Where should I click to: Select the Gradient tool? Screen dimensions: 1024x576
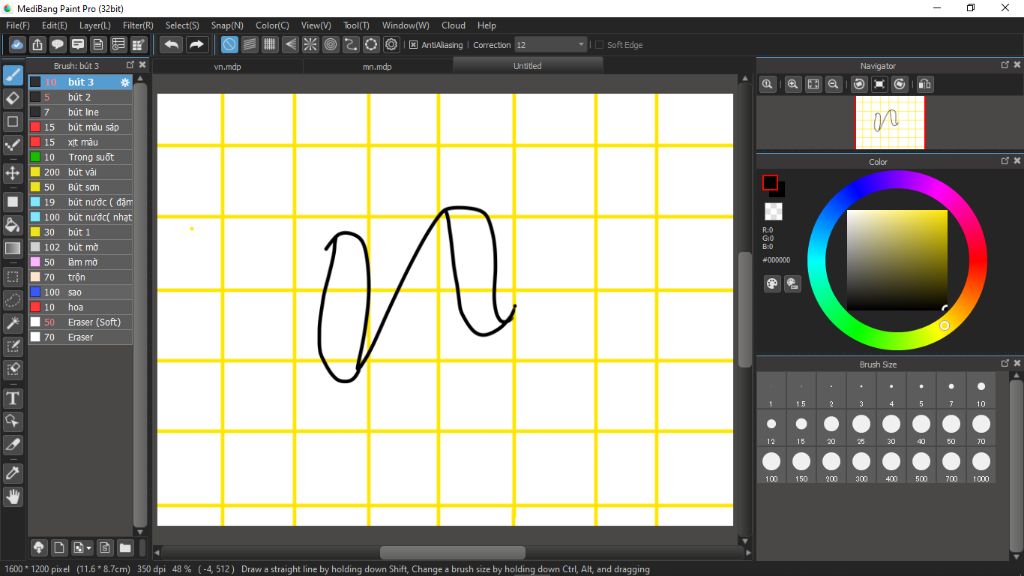click(12, 248)
